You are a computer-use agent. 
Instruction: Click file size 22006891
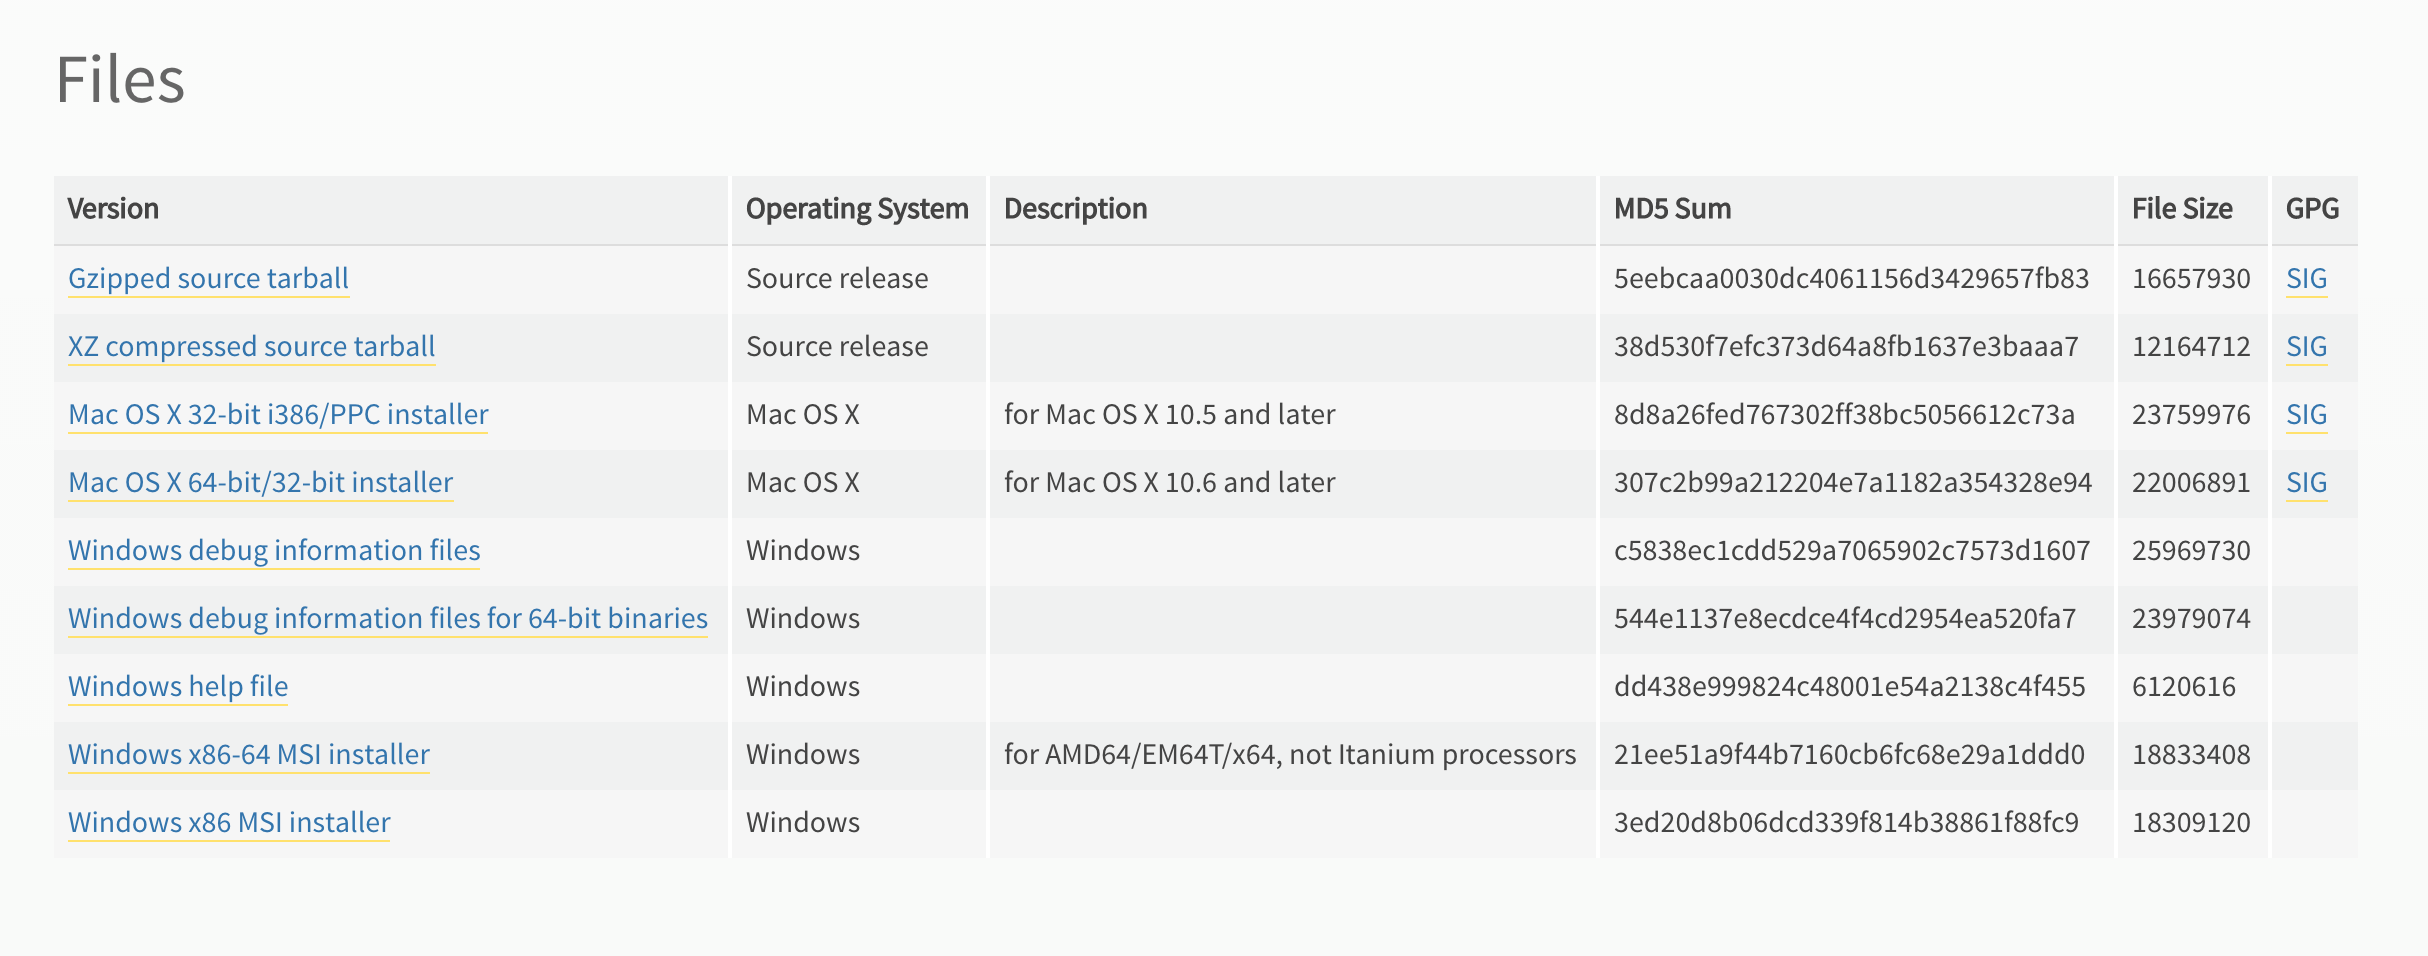[2191, 482]
